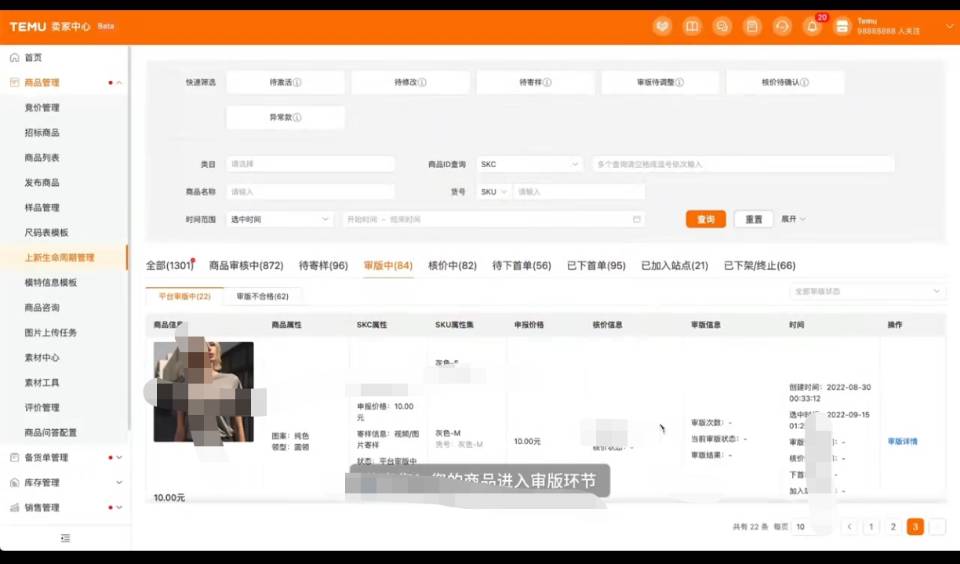Go to pagination page 1
The width and height of the screenshot is (960, 564).
pyautogui.click(x=871, y=527)
